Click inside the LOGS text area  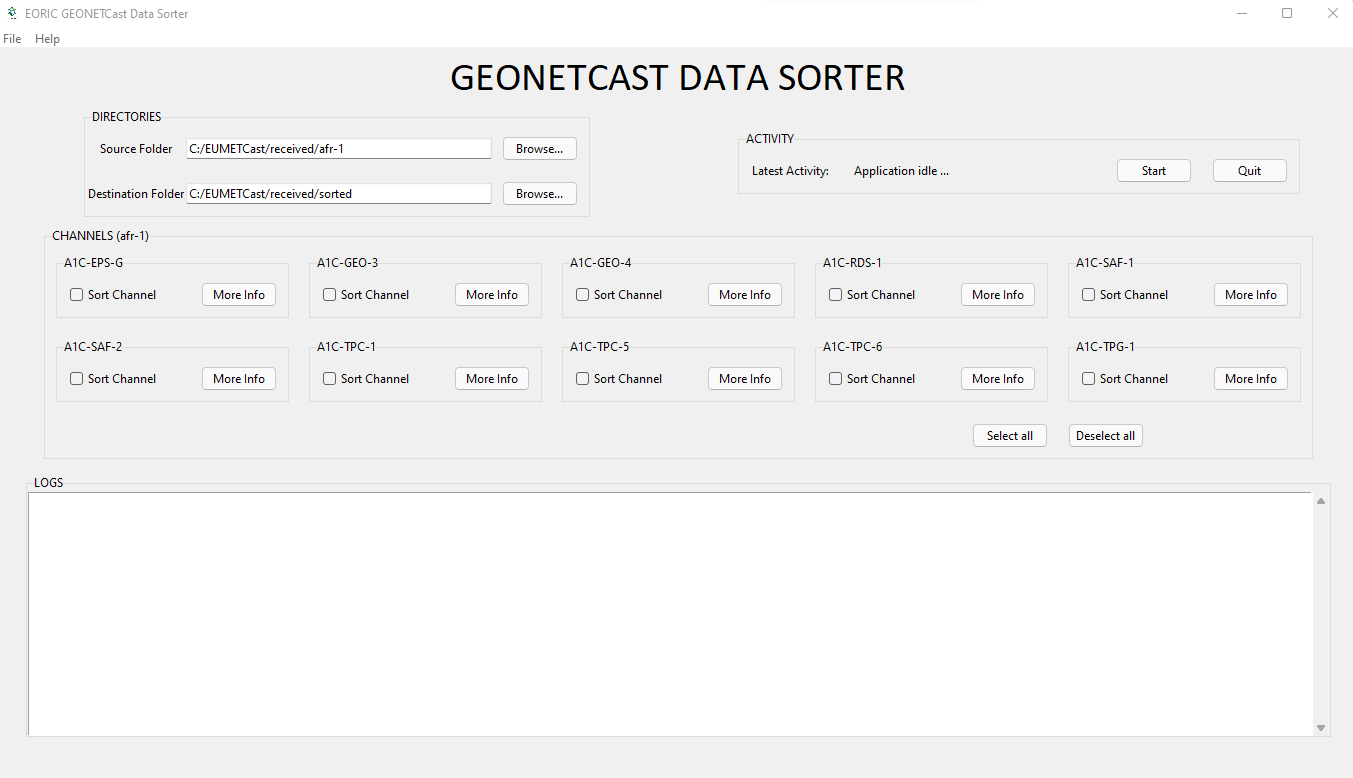coord(670,614)
